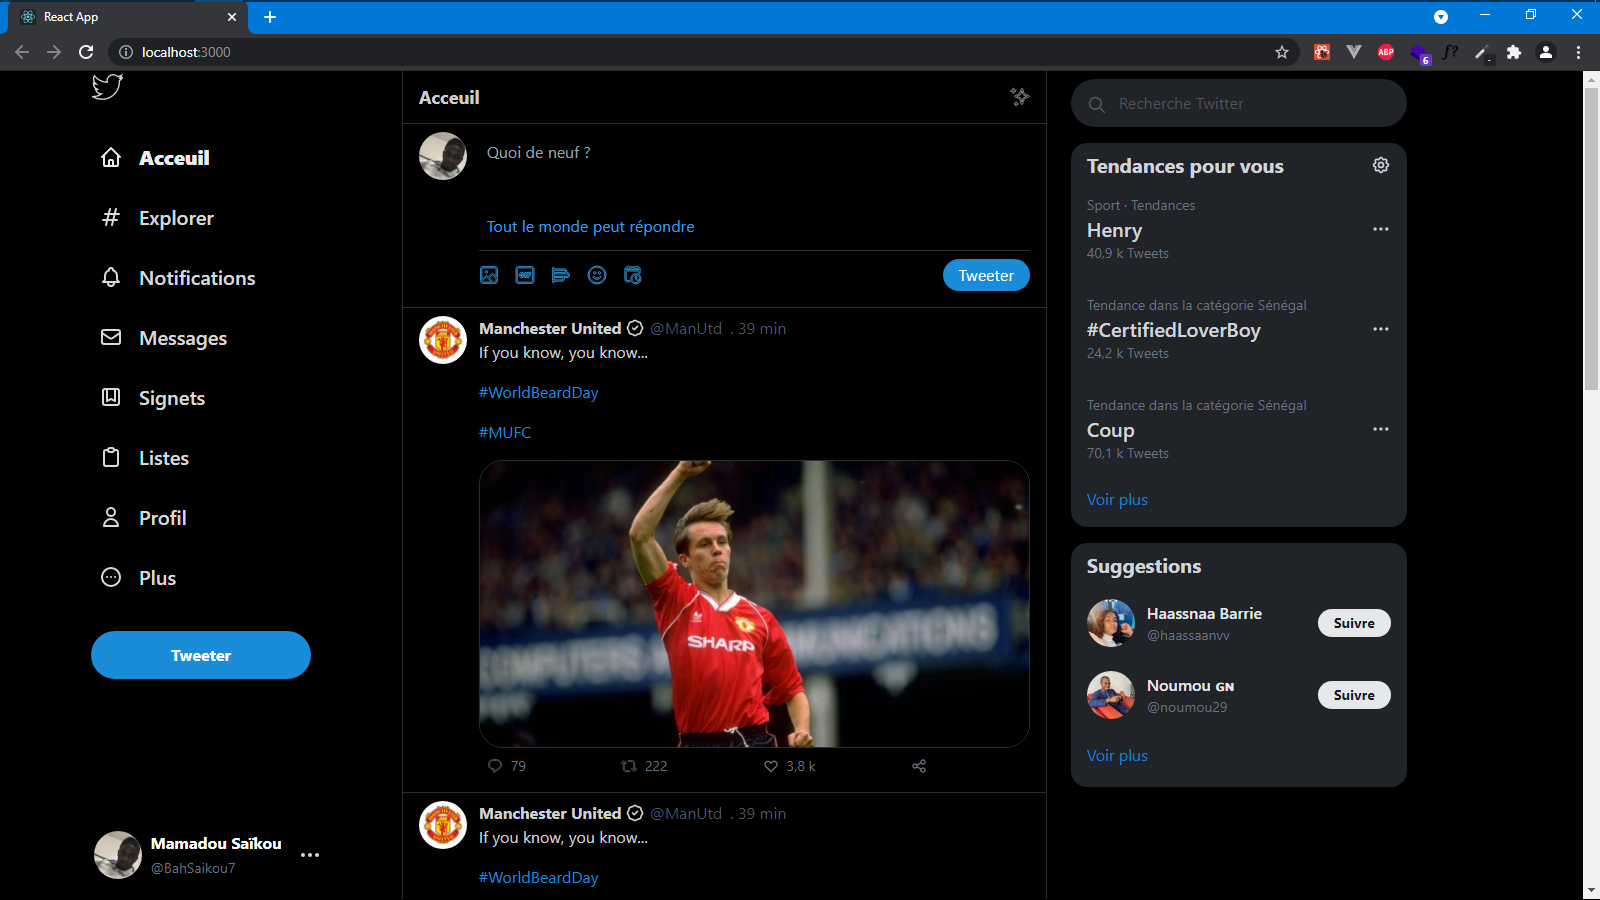Close the React App tab
This screenshot has width=1600, height=900.
pyautogui.click(x=232, y=17)
